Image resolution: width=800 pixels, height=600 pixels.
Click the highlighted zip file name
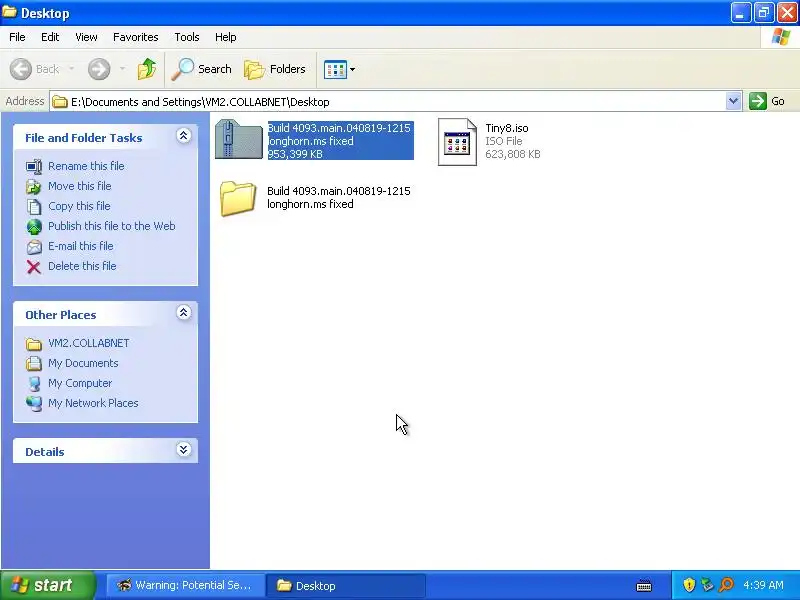[339, 135]
